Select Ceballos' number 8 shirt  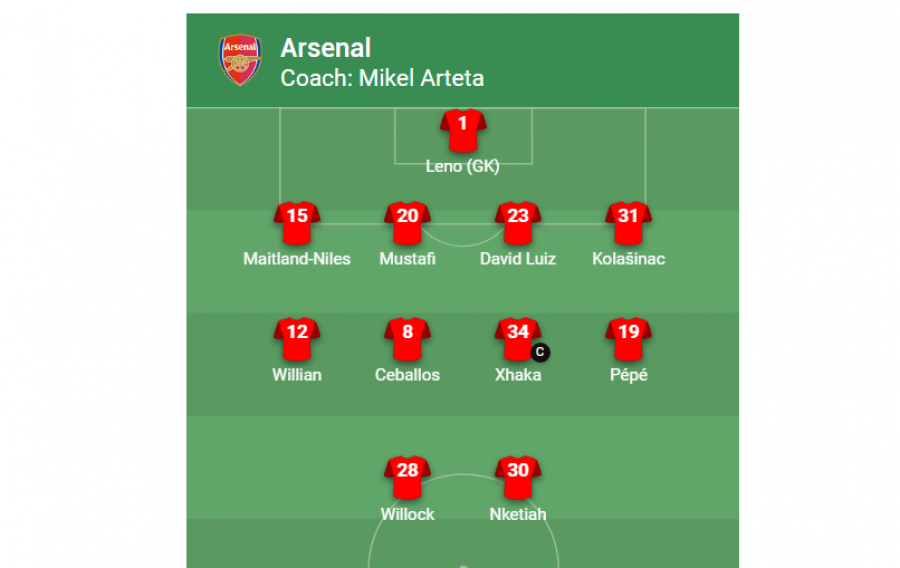pos(408,339)
